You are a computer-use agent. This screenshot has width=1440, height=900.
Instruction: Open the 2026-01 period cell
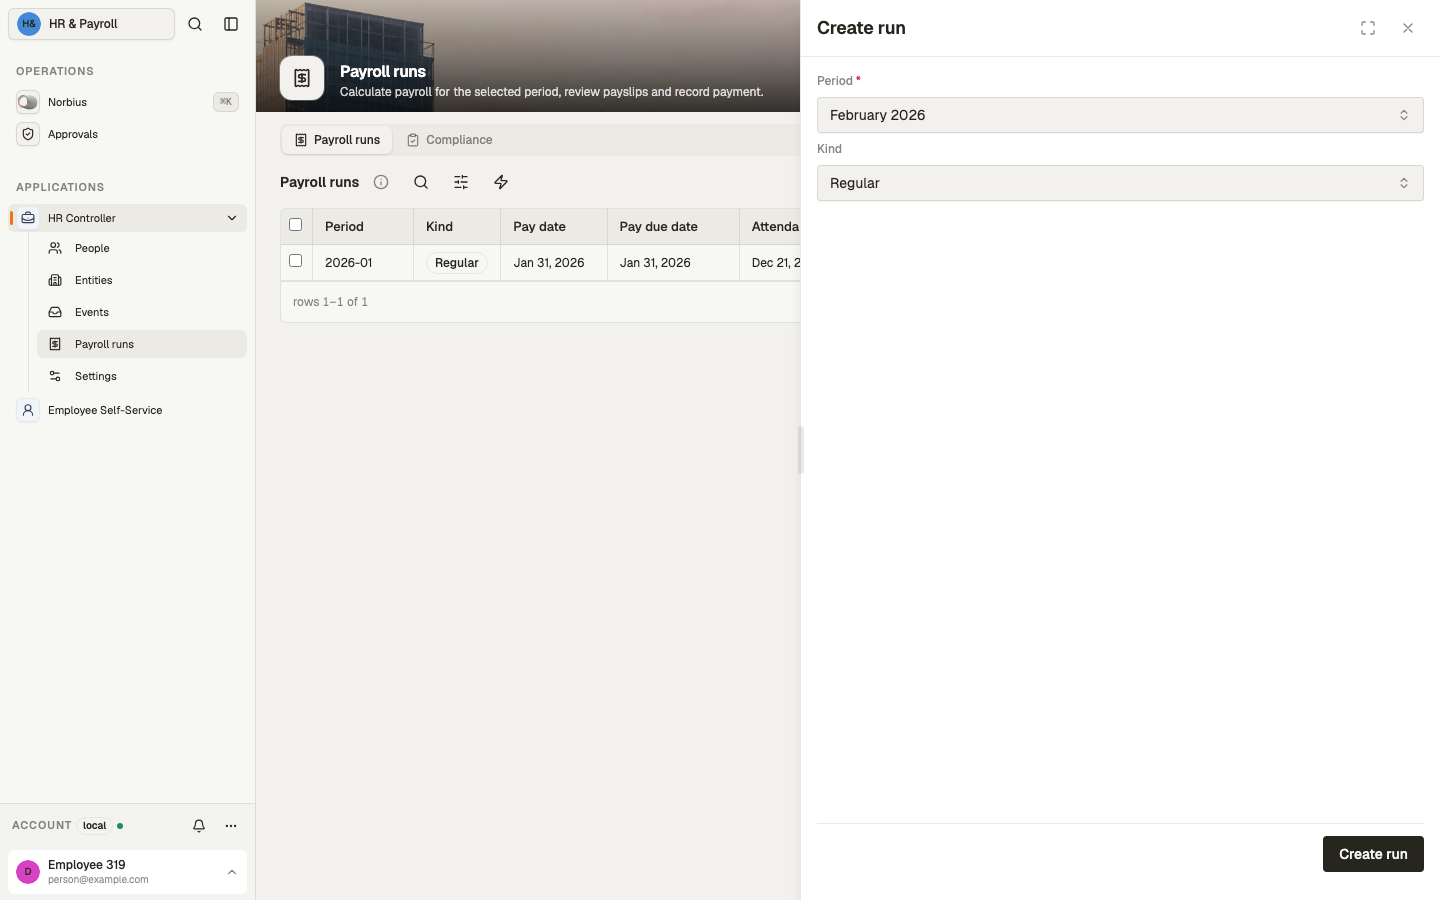363,263
